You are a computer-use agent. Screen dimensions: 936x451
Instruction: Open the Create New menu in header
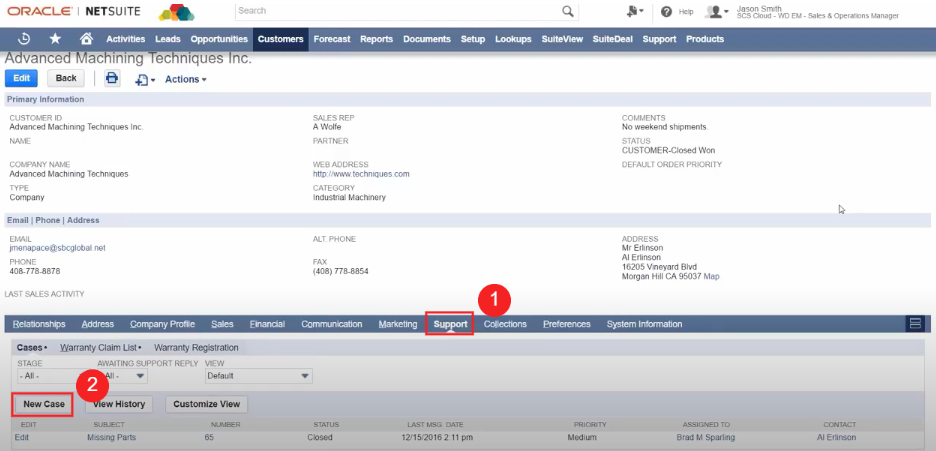635,11
